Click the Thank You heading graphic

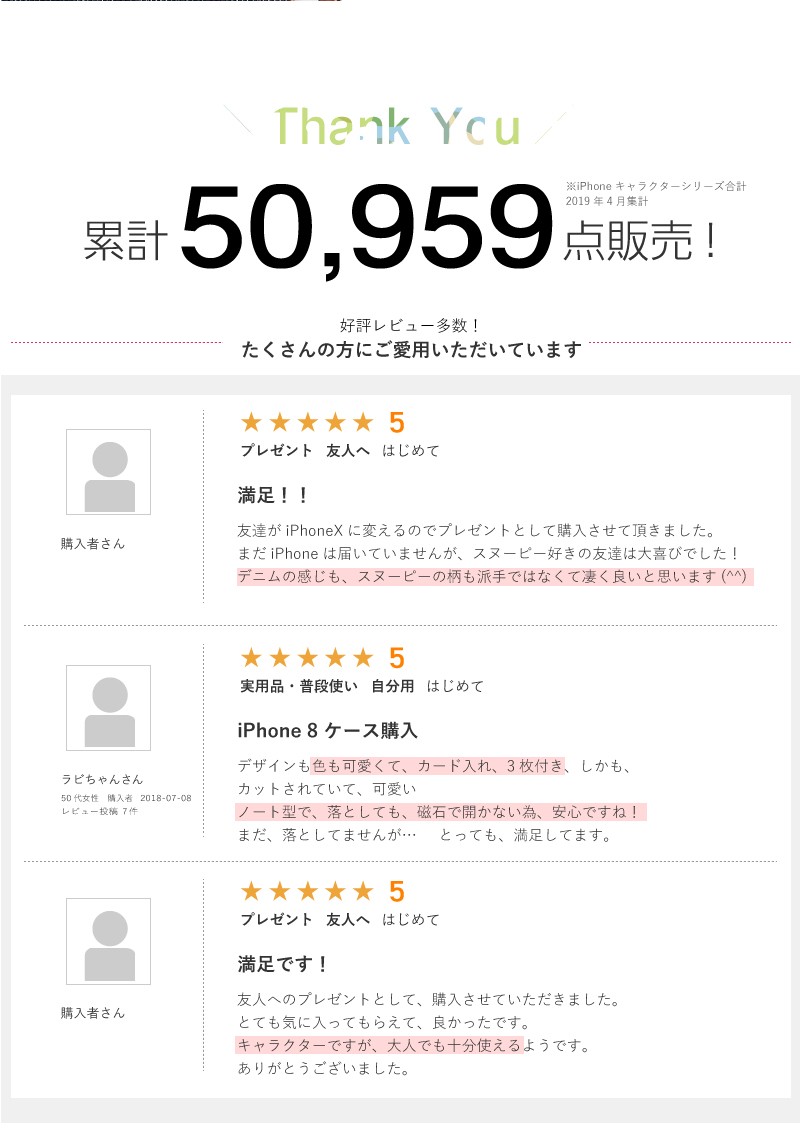coord(397,127)
